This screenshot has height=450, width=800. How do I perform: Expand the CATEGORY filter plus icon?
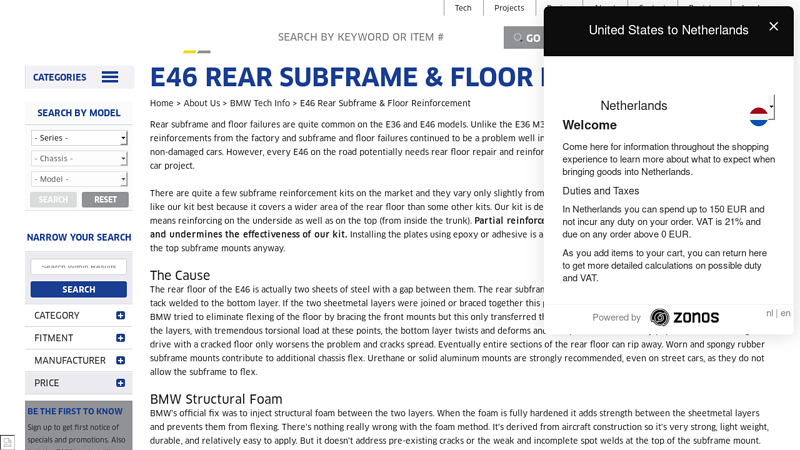click(x=120, y=316)
